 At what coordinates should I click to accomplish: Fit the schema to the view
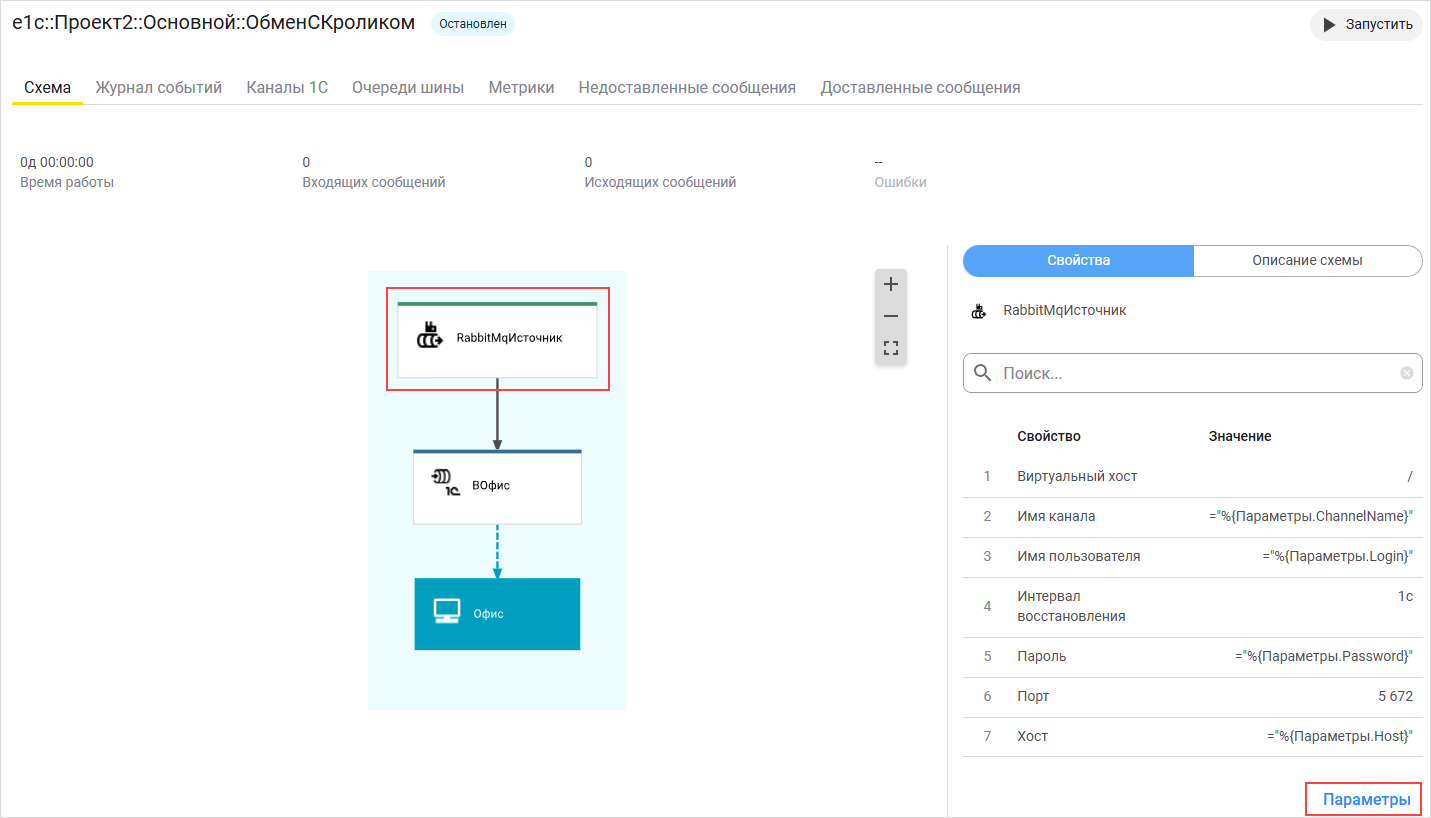pyautogui.click(x=890, y=348)
